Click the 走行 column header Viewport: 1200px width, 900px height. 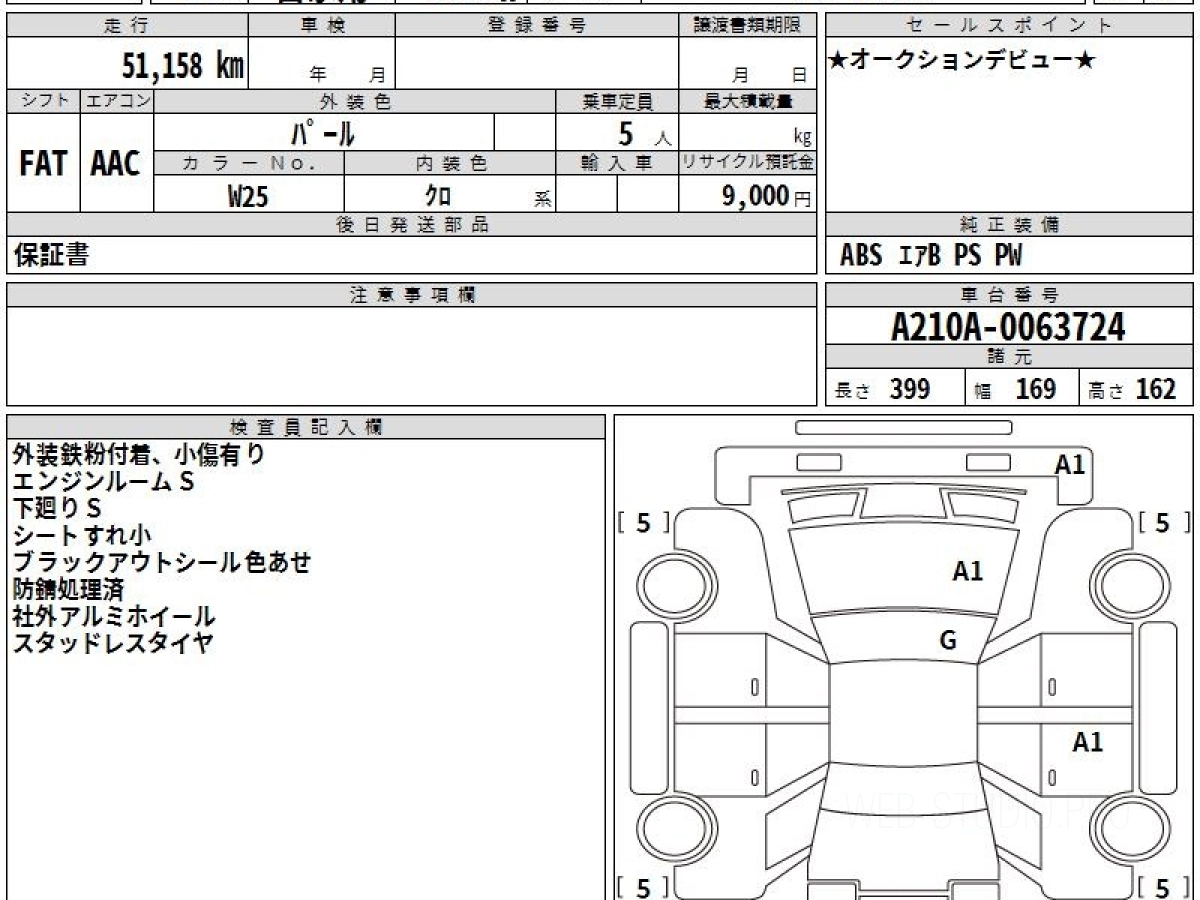[x=127, y=26]
